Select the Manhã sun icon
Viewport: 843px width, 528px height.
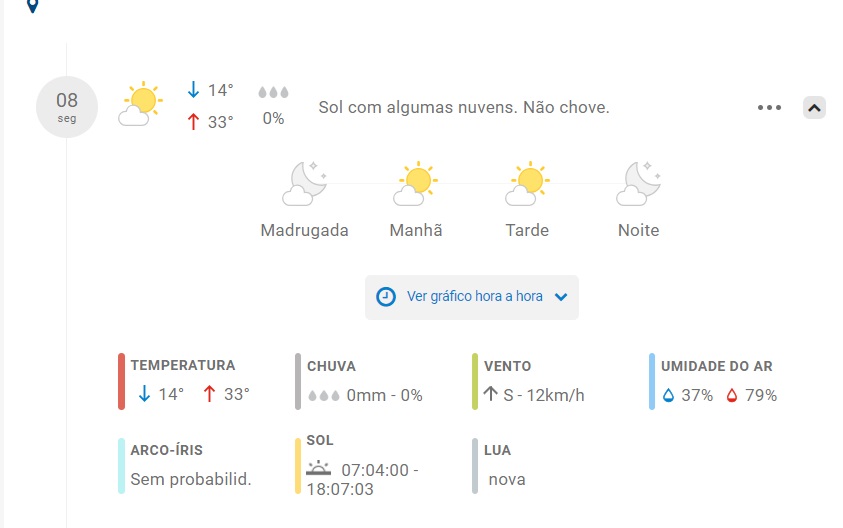tap(416, 183)
